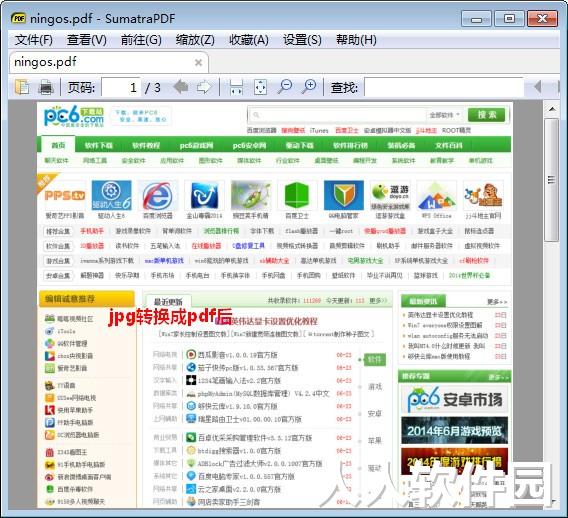Click the Internet Explorer style browser icon
The width and height of the screenshot is (568, 518).
click(158, 196)
